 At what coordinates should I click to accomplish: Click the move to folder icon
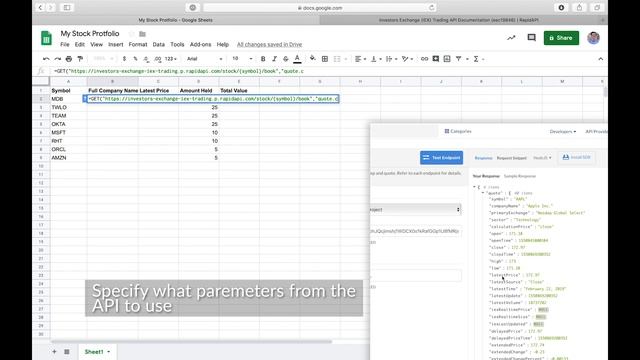[x=142, y=34]
